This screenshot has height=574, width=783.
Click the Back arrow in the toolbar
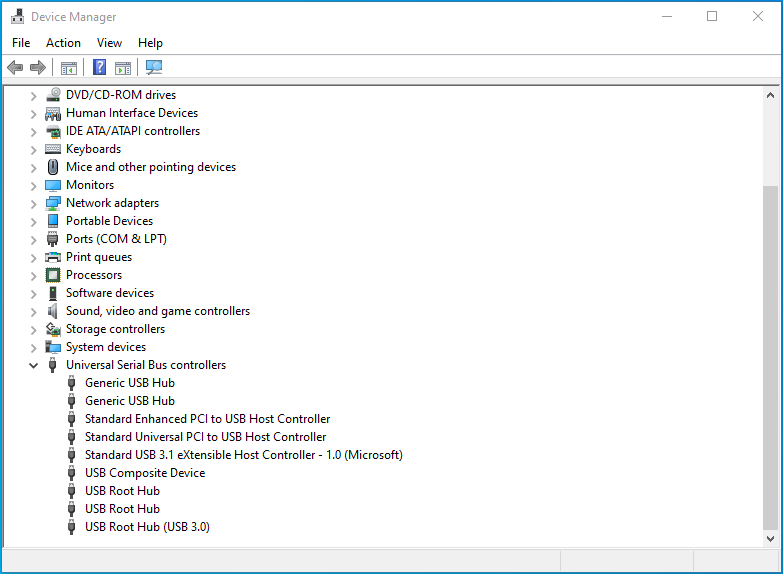click(15, 68)
